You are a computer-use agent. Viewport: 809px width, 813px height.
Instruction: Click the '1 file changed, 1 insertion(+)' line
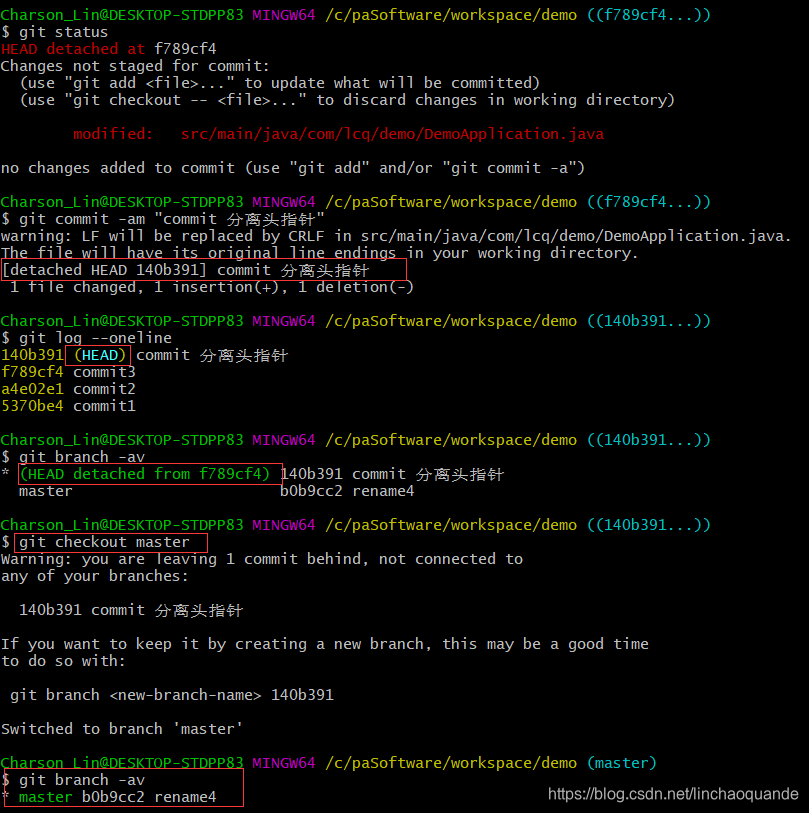[212, 287]
